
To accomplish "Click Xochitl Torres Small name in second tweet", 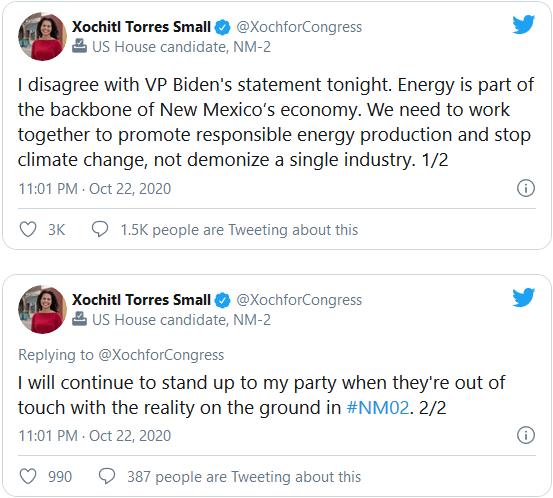I will point(141,300).
